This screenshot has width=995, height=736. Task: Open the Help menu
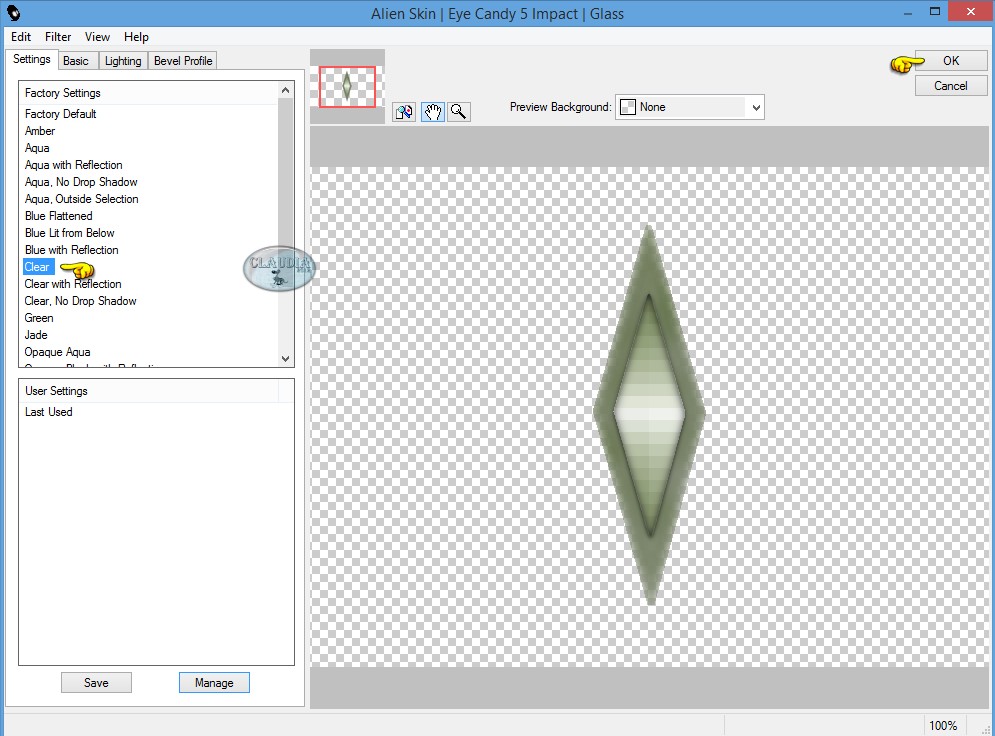(136, 37)
